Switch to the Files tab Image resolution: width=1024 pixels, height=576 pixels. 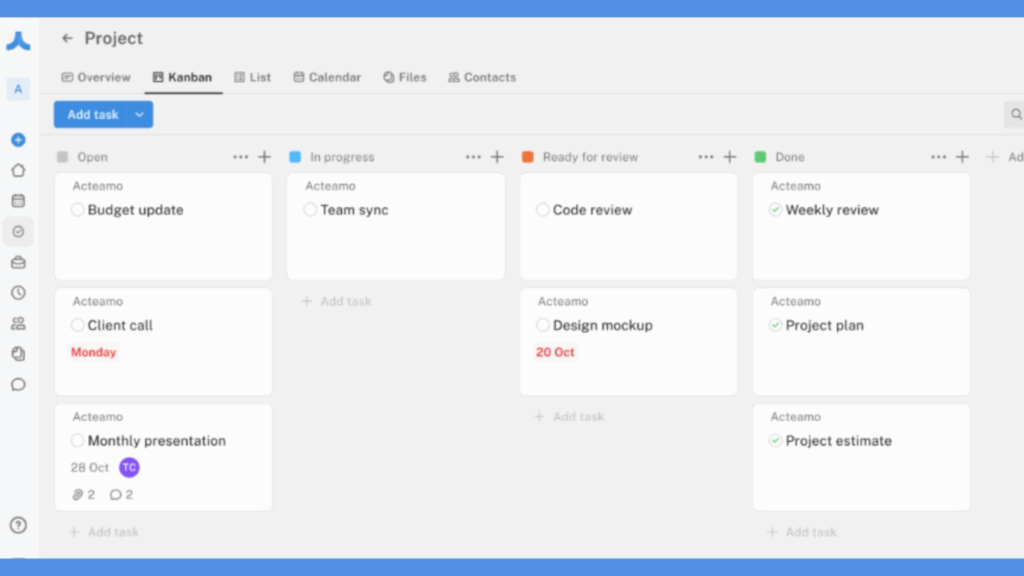click(404, 77)
